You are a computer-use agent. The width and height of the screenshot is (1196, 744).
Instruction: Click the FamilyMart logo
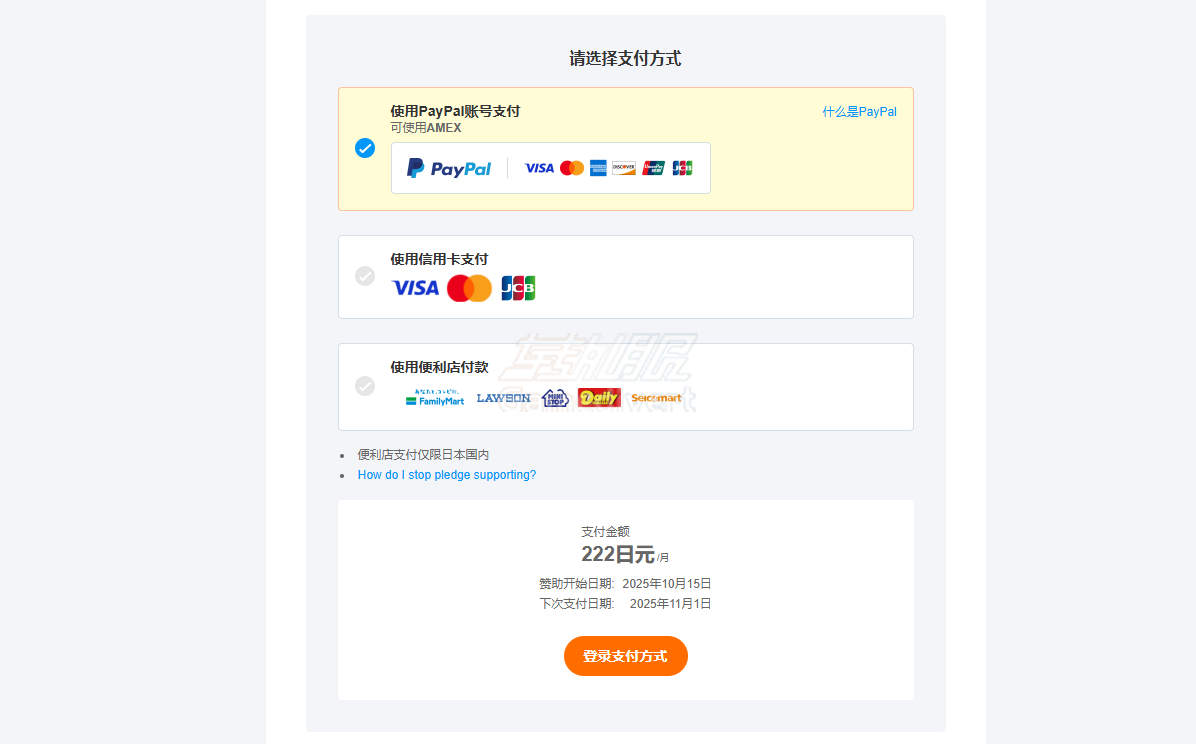click(x=435, y=398)
